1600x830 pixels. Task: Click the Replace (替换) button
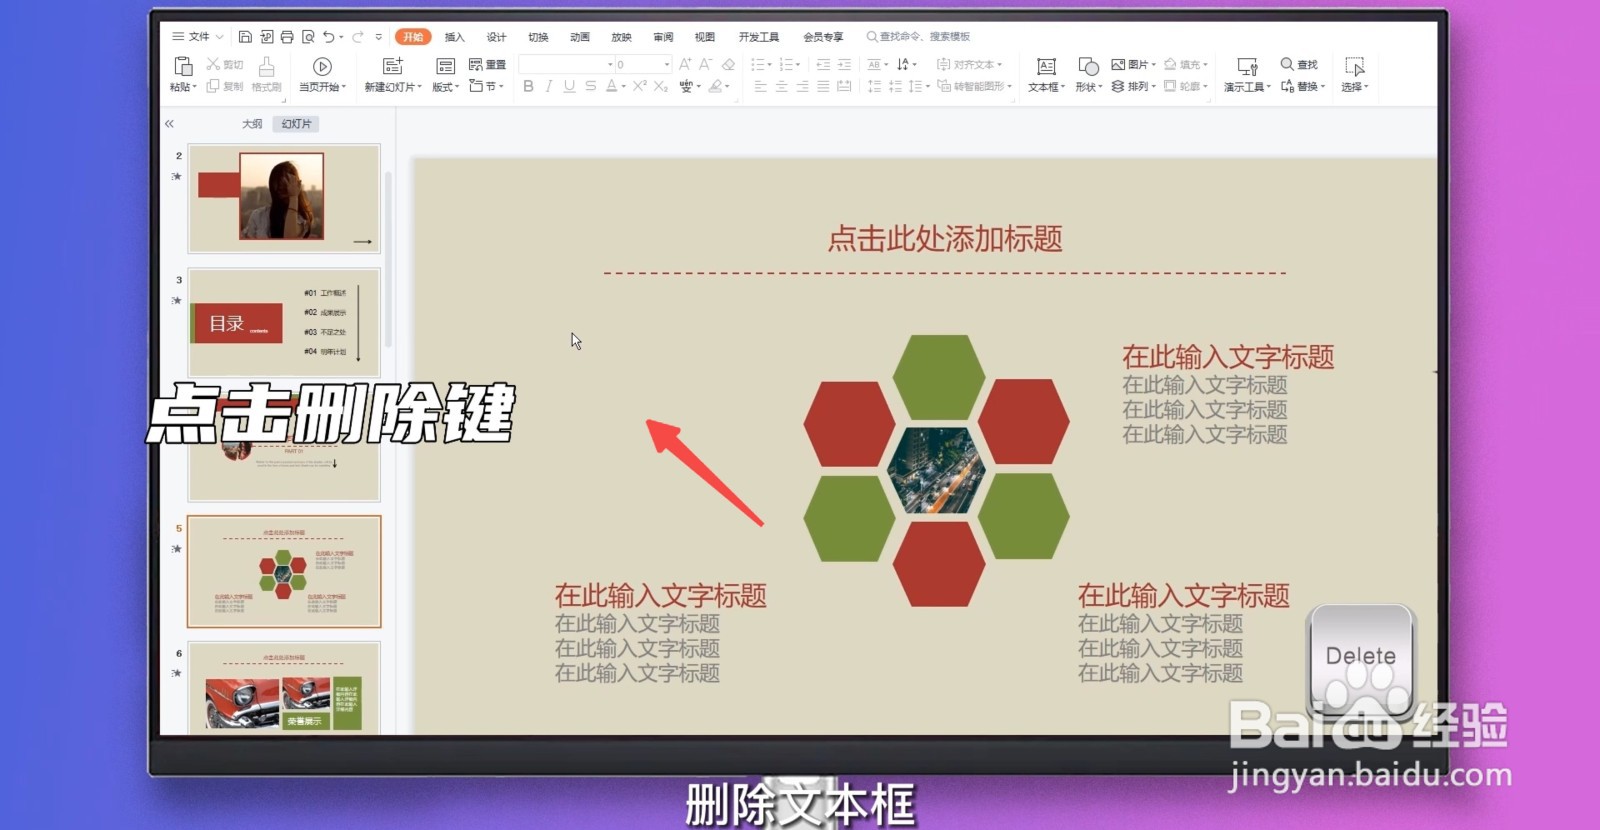(1302, 86)
